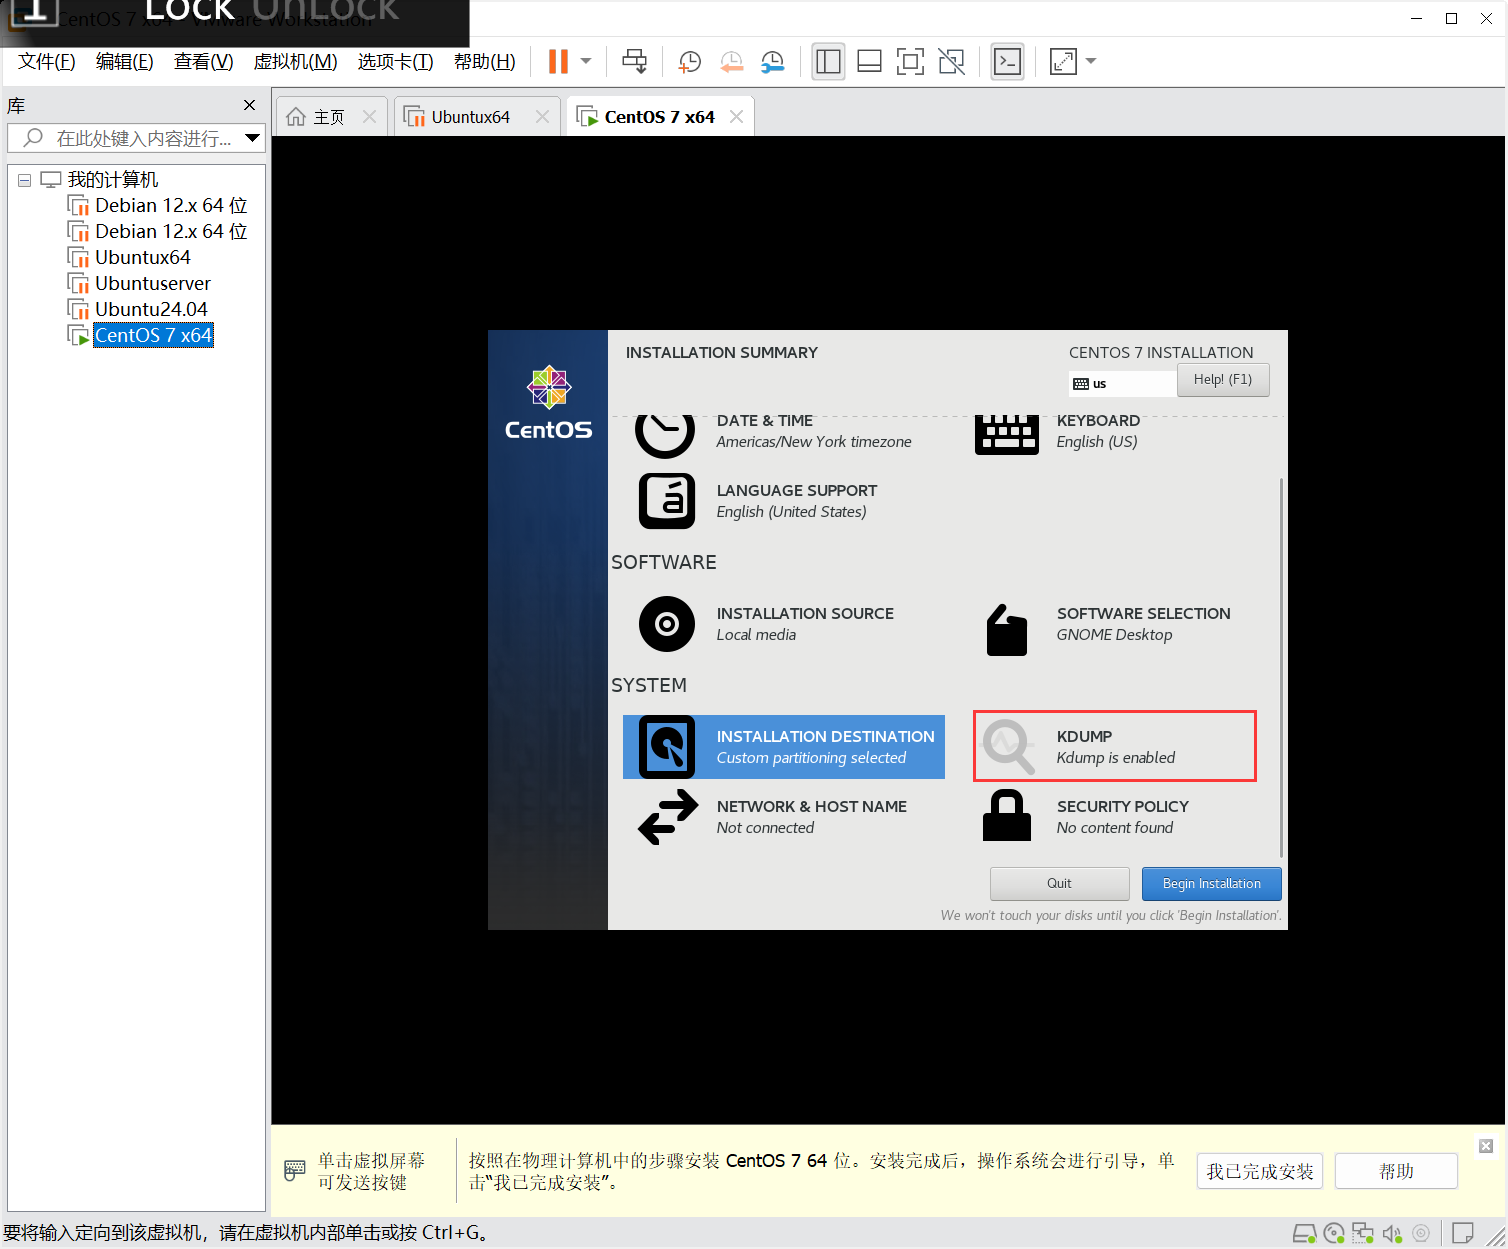The width and height of the screenshot is (1508, 1249).
Task: Open SECURITY POLICY lock icon
Action: tap(1007, 816)
